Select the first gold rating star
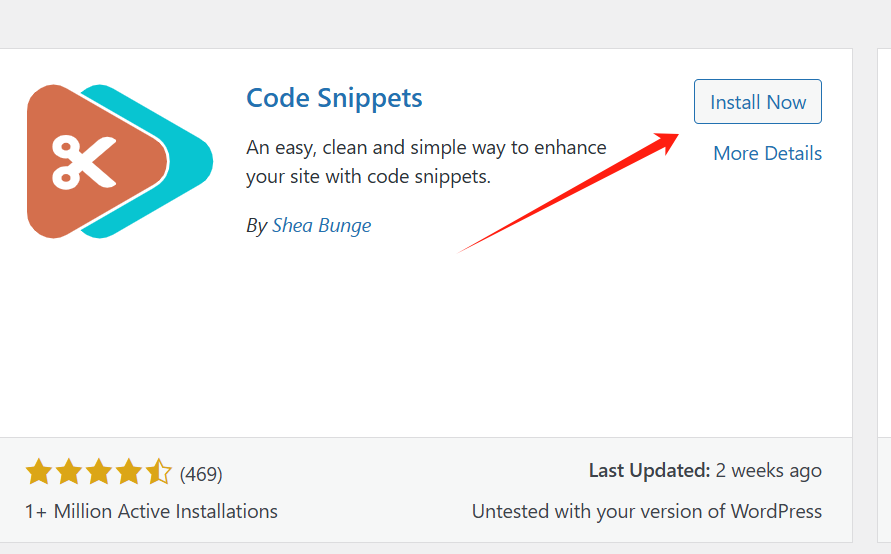Viewport: 891px width, 554px height. (39, 472)
